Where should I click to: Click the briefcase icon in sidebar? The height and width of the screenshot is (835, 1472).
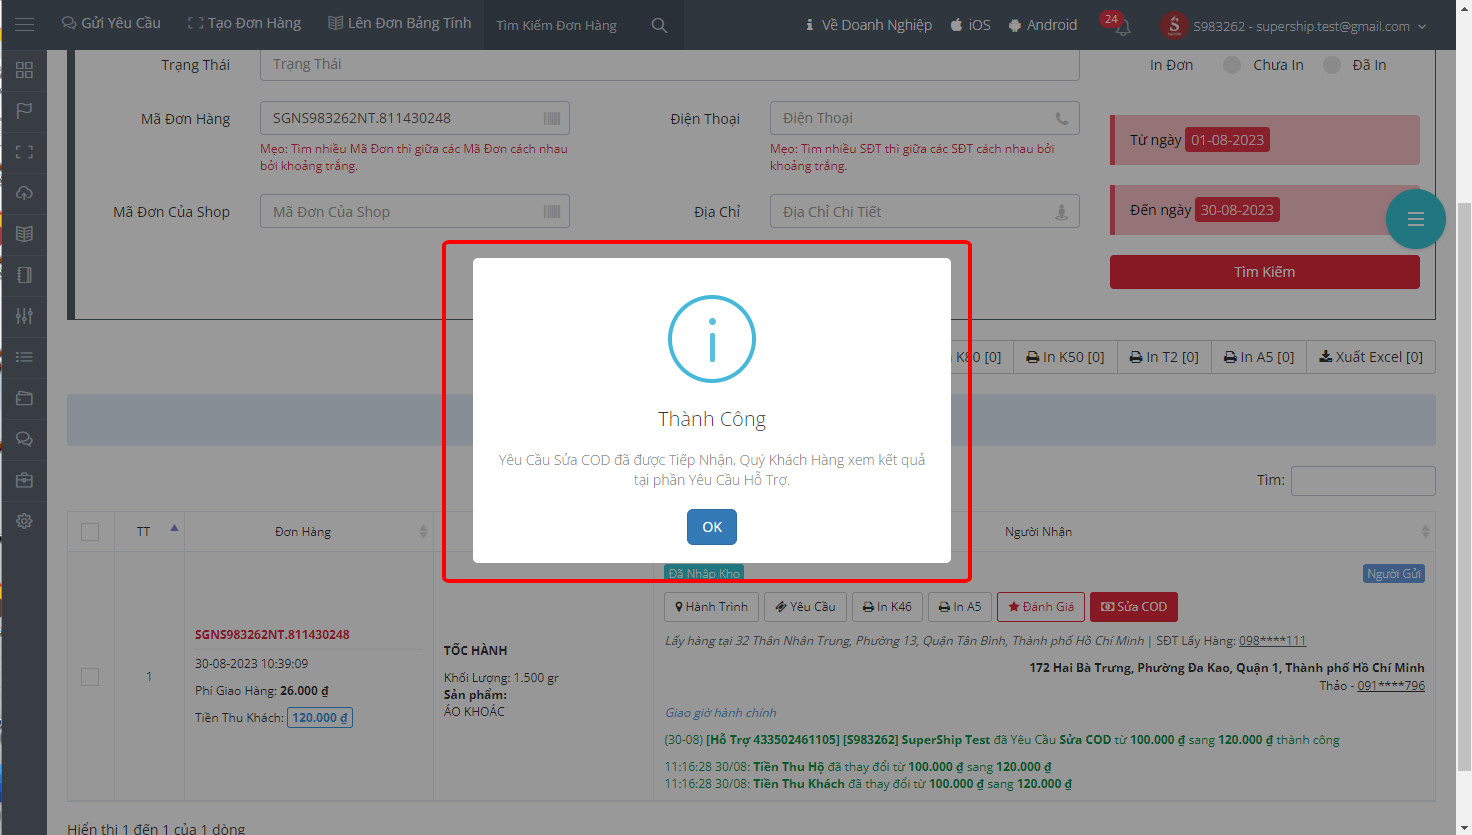tap(24, 480)
